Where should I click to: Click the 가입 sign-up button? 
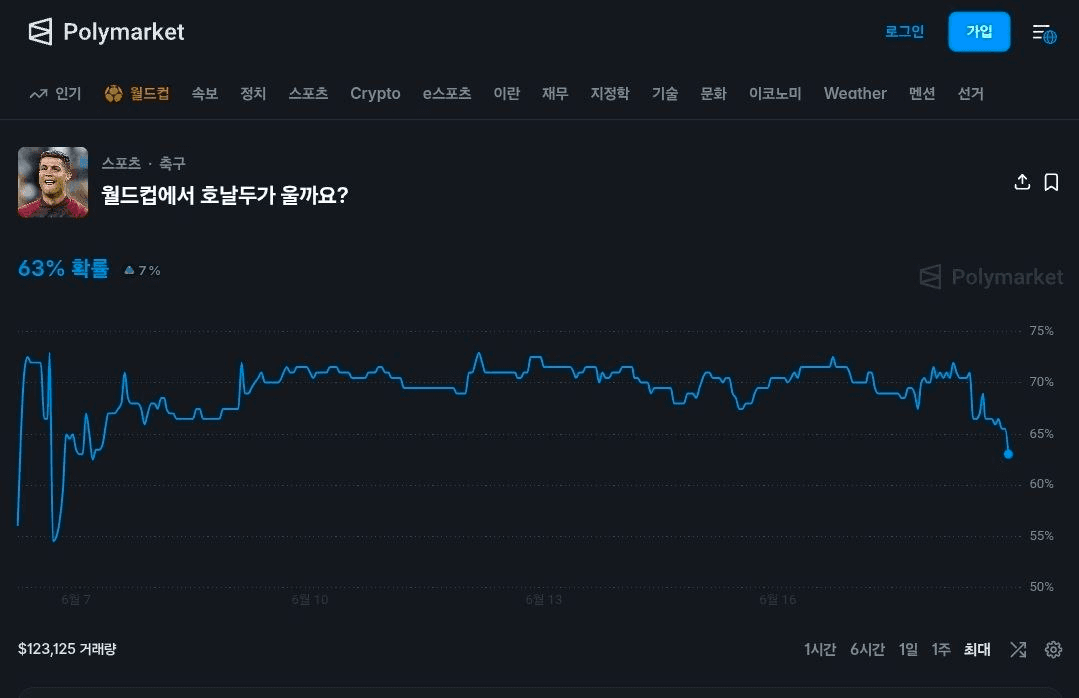pyautogui.click(x=979, y=32)
